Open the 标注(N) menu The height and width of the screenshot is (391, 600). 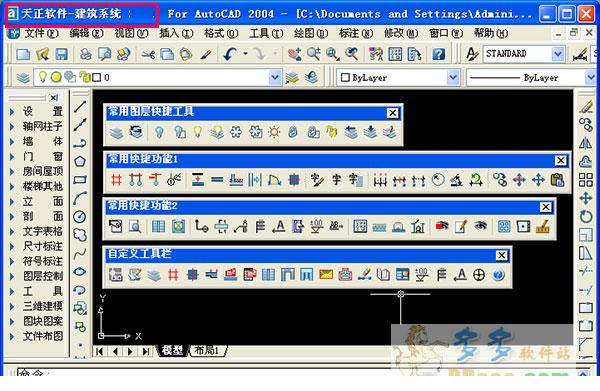(x=355, y=34)
